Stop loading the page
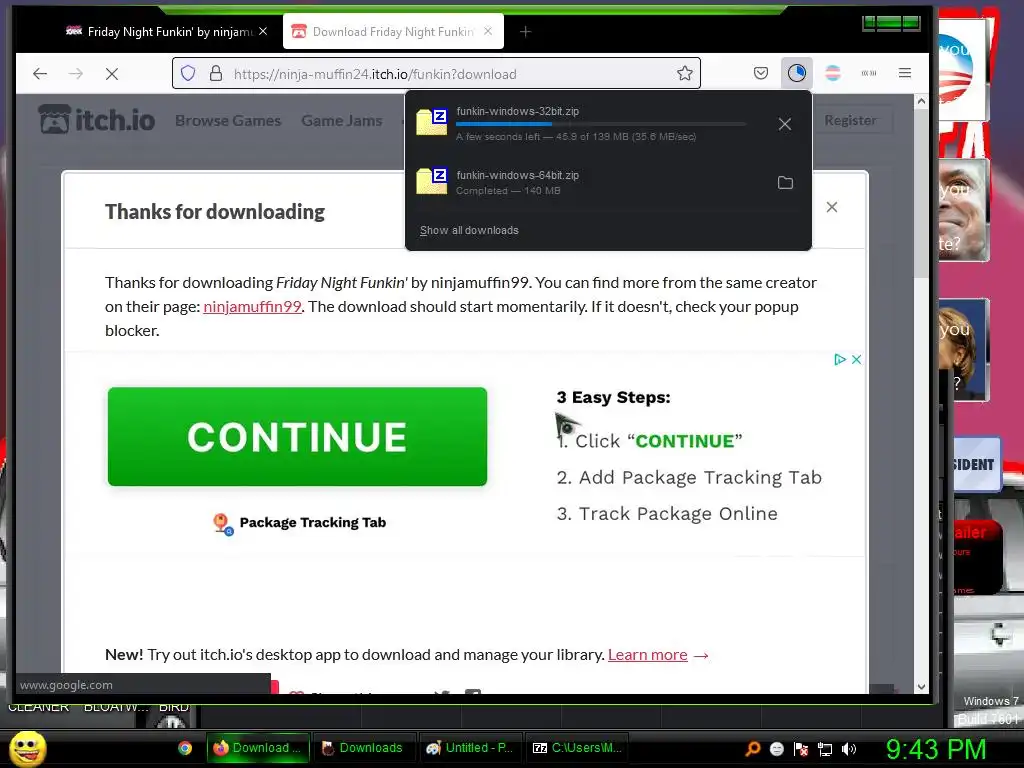 112,74
